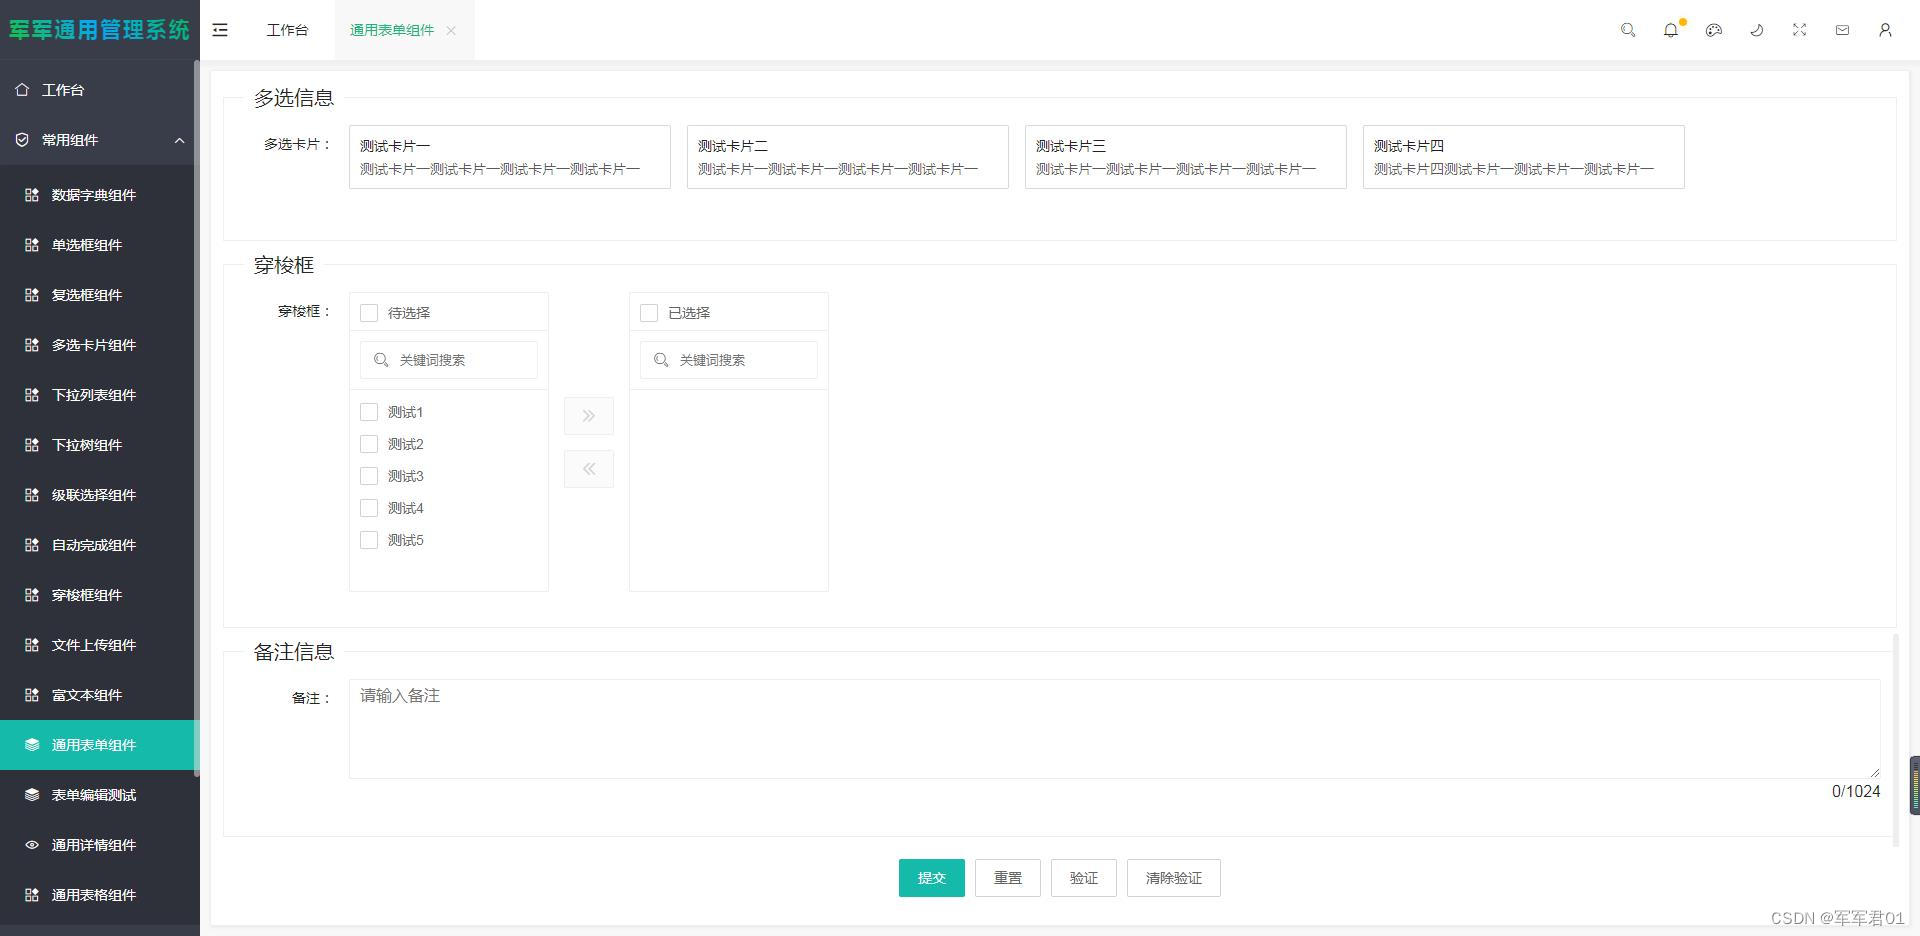Go to 工作台 in the sidebar

100,90
